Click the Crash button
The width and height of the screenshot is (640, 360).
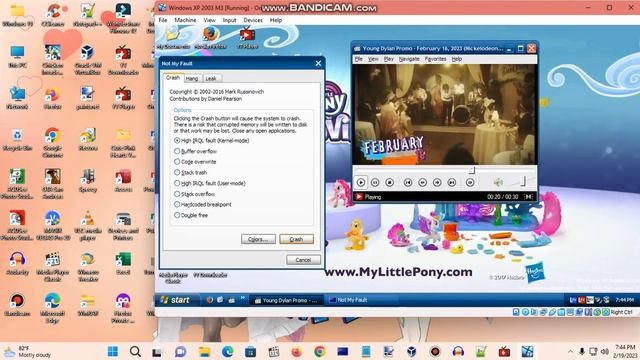tap(296, 239)
